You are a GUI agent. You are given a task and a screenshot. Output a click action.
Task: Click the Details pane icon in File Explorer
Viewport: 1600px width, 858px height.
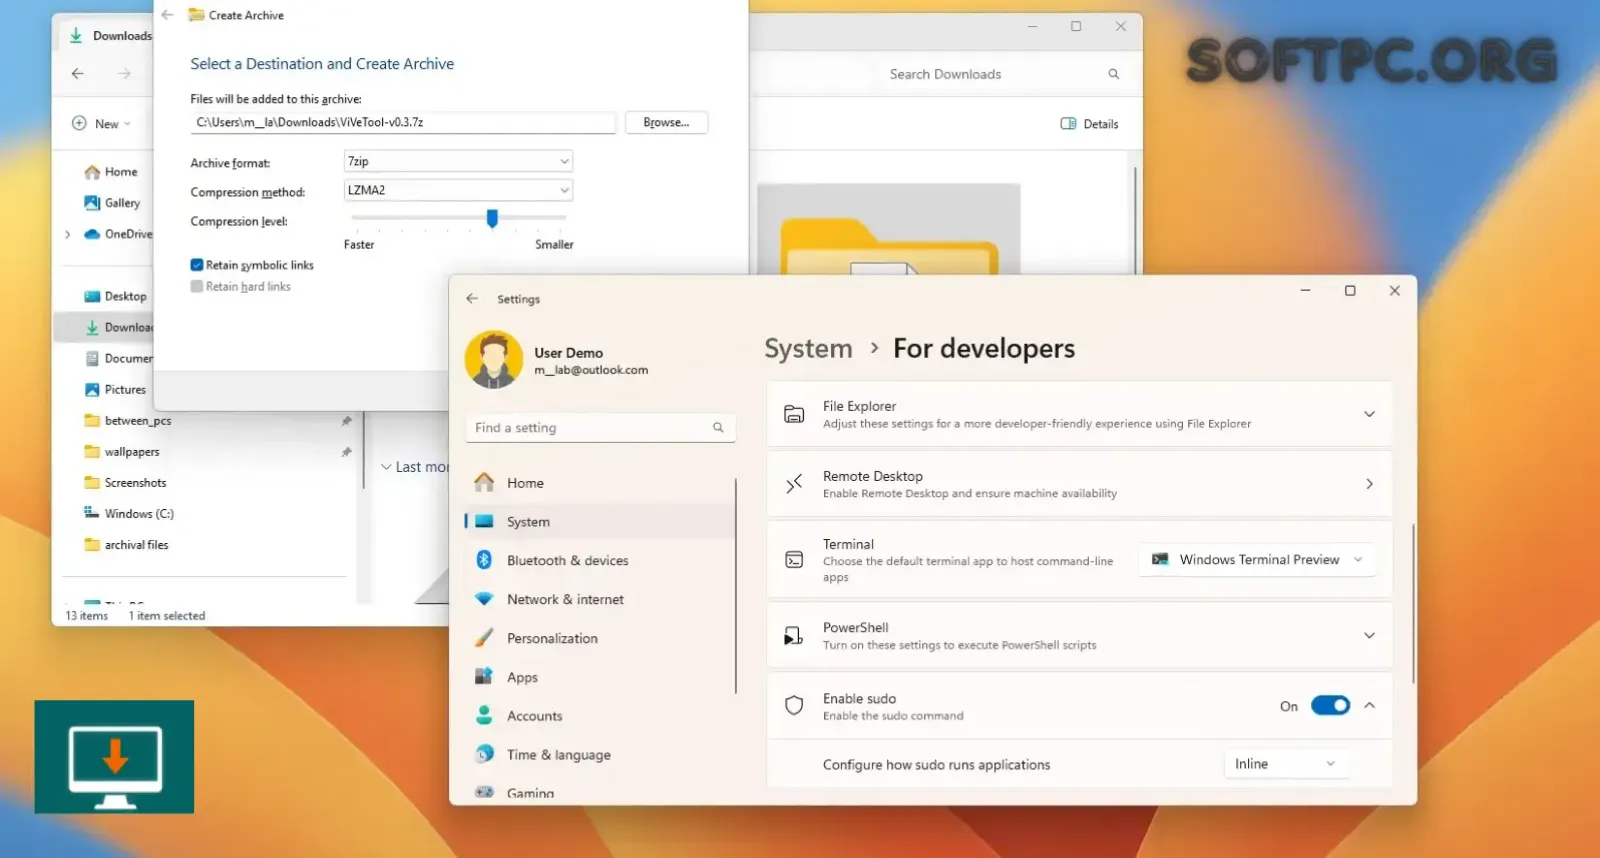1068,124
